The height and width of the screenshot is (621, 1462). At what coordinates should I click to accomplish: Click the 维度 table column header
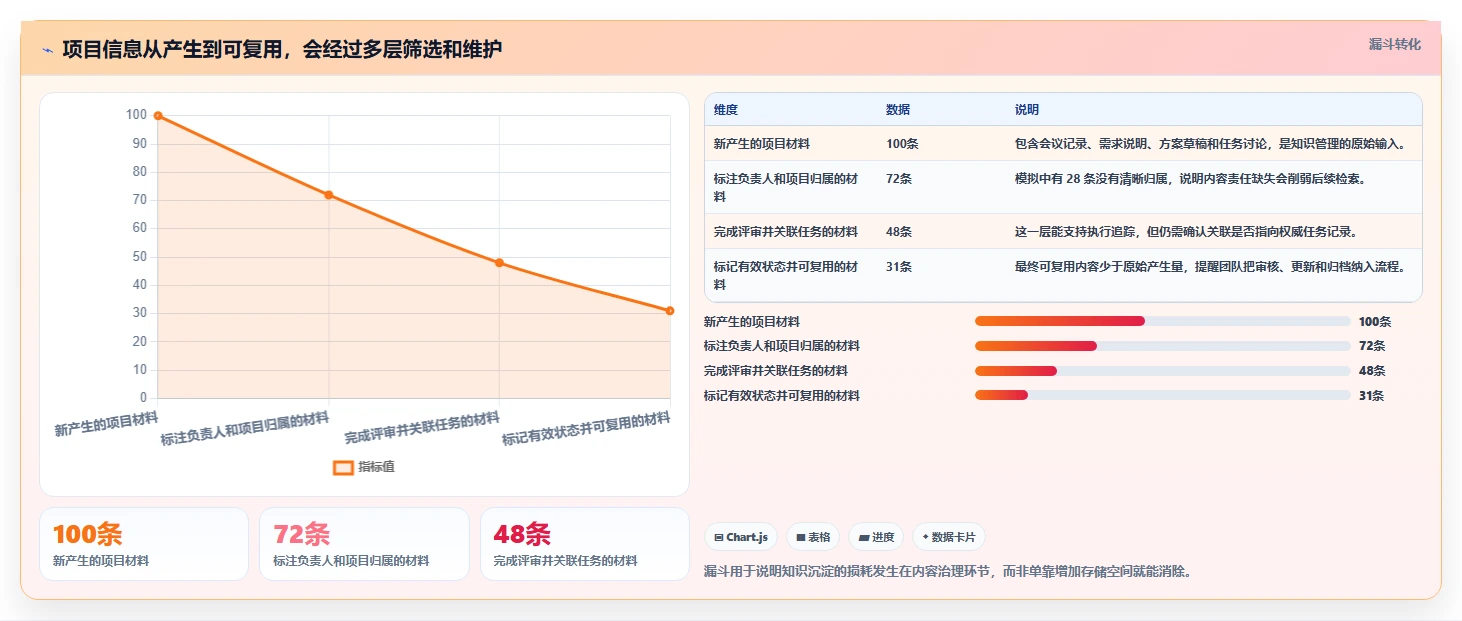[726, 110]
